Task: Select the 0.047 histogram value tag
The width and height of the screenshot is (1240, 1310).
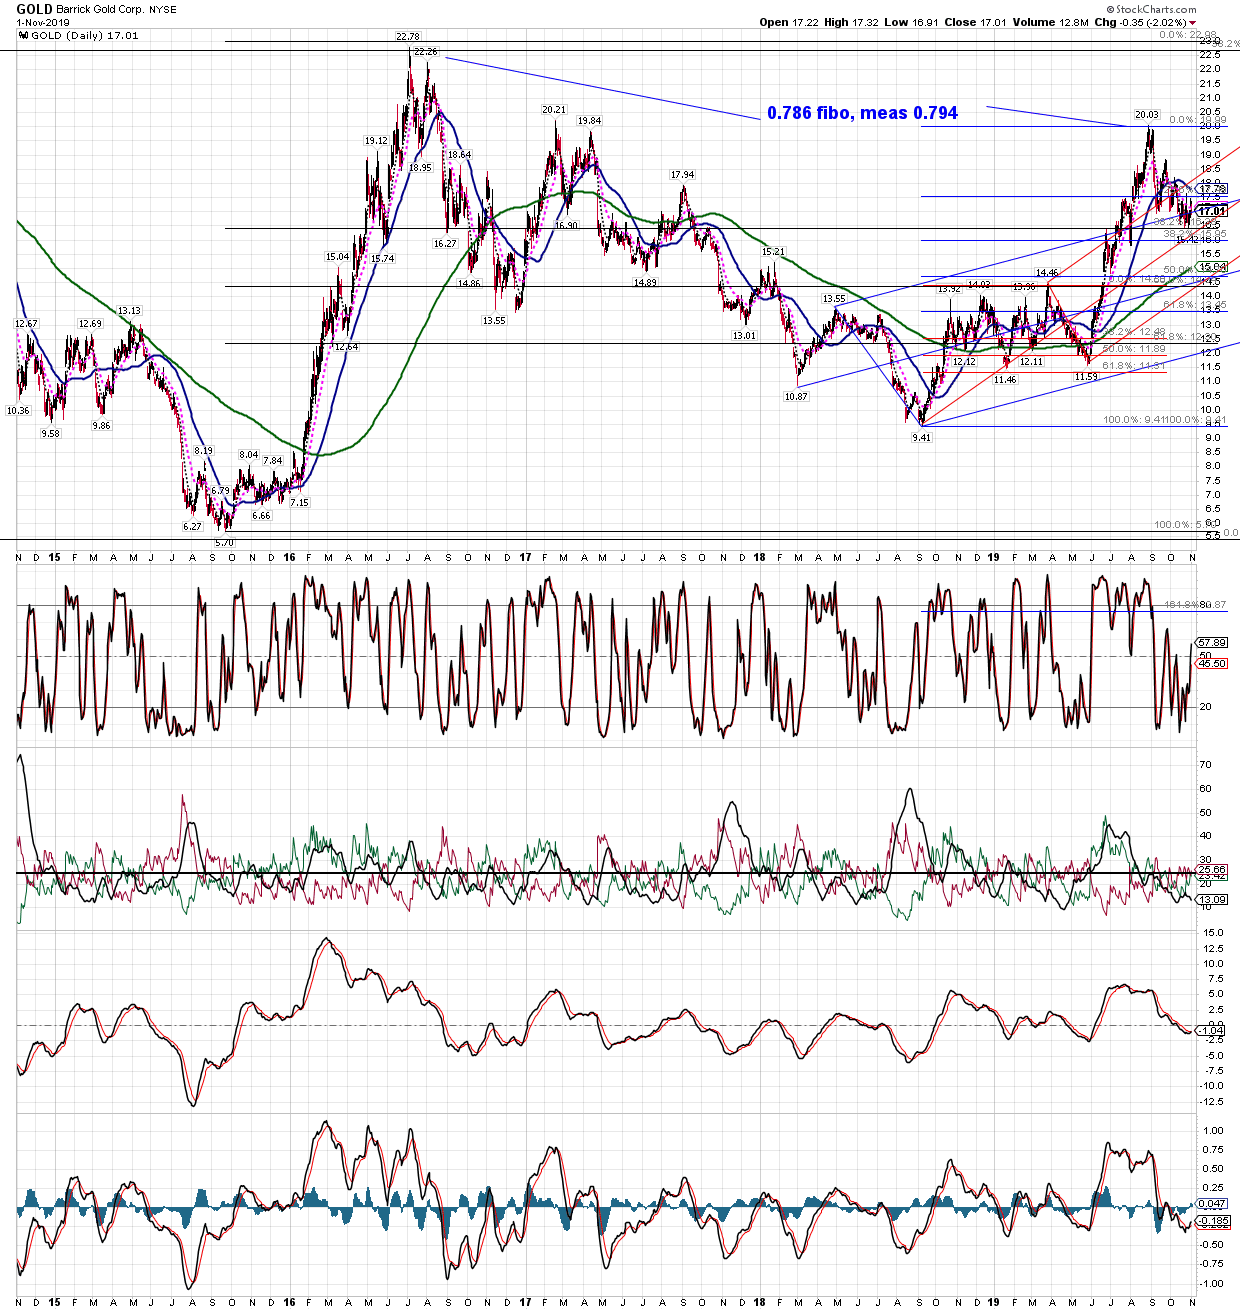Action: click(1212, 1204)
